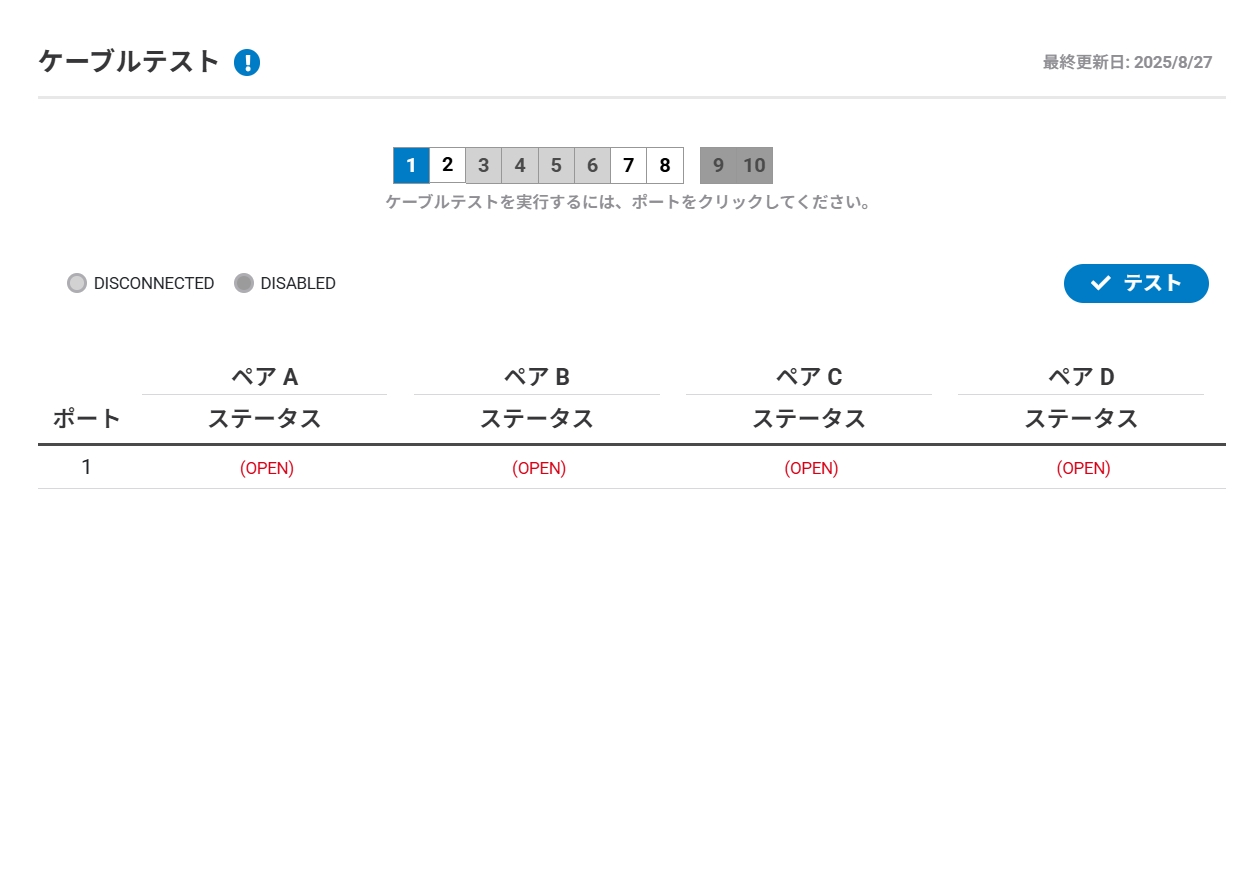Run the cable test with テスト button
This screenshot has height=876, width=1252.
pos(1136,284)
